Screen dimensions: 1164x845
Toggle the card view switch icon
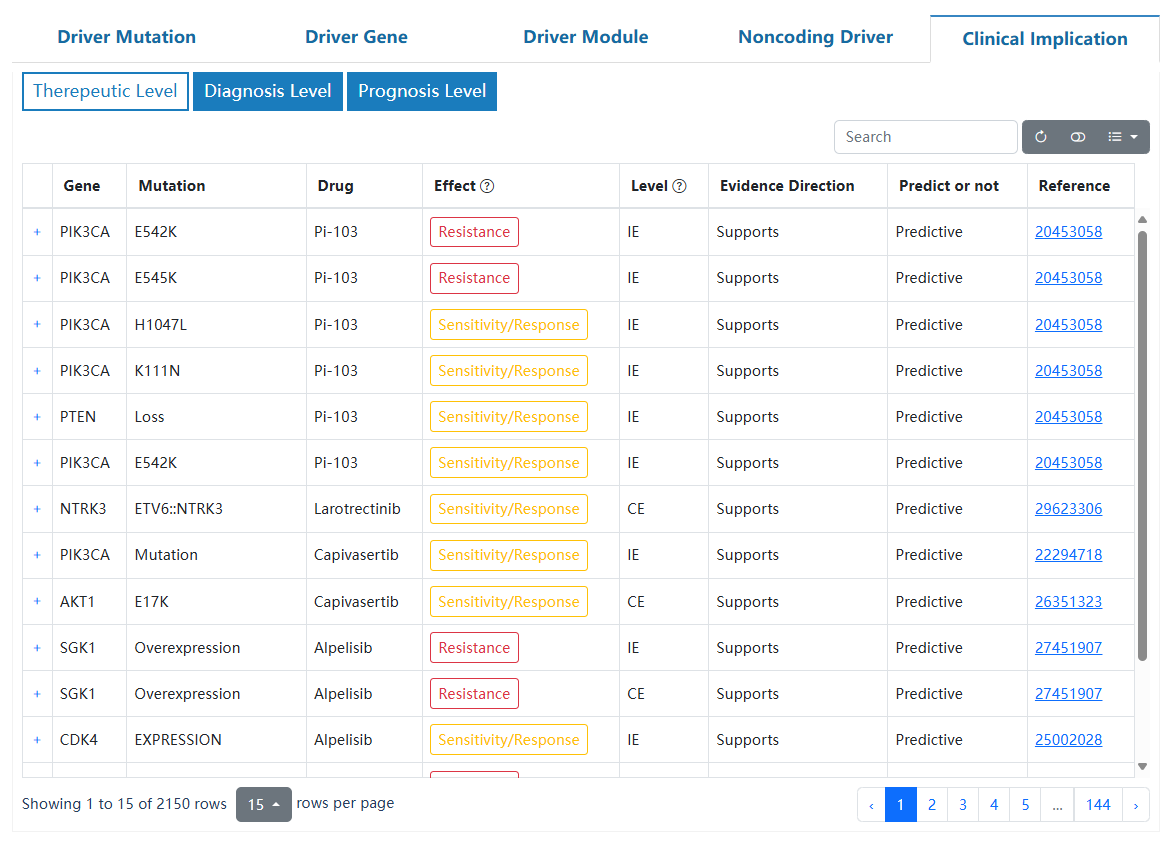(x=1078, y=137)
